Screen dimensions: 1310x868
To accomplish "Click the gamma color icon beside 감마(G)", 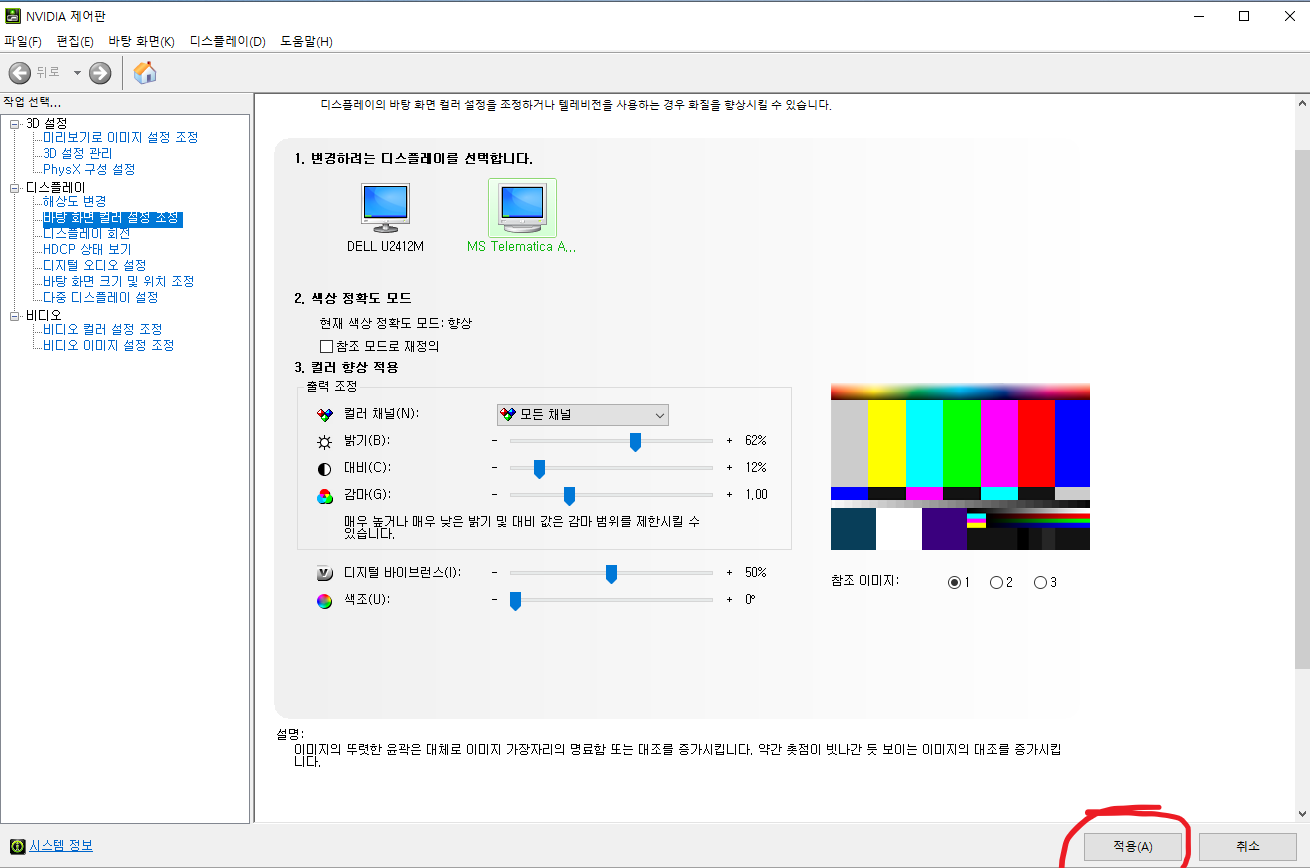I will [324, 495].
